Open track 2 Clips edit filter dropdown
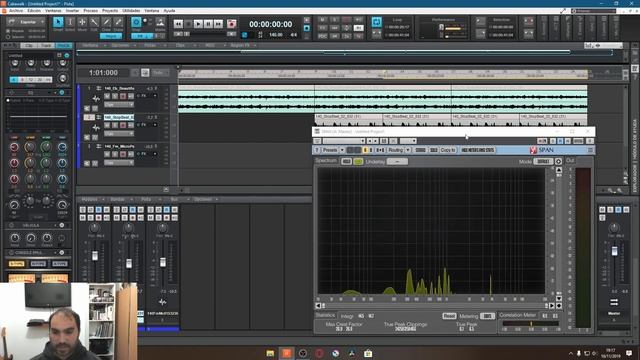Viewport: 640px width, 360px height. (119, 133)
